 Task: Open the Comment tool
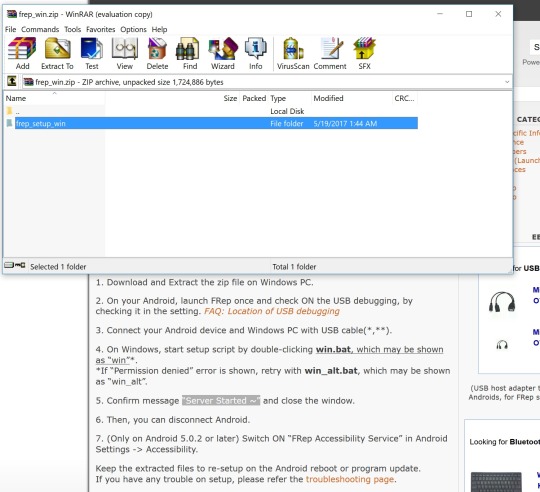click(330, 53)
